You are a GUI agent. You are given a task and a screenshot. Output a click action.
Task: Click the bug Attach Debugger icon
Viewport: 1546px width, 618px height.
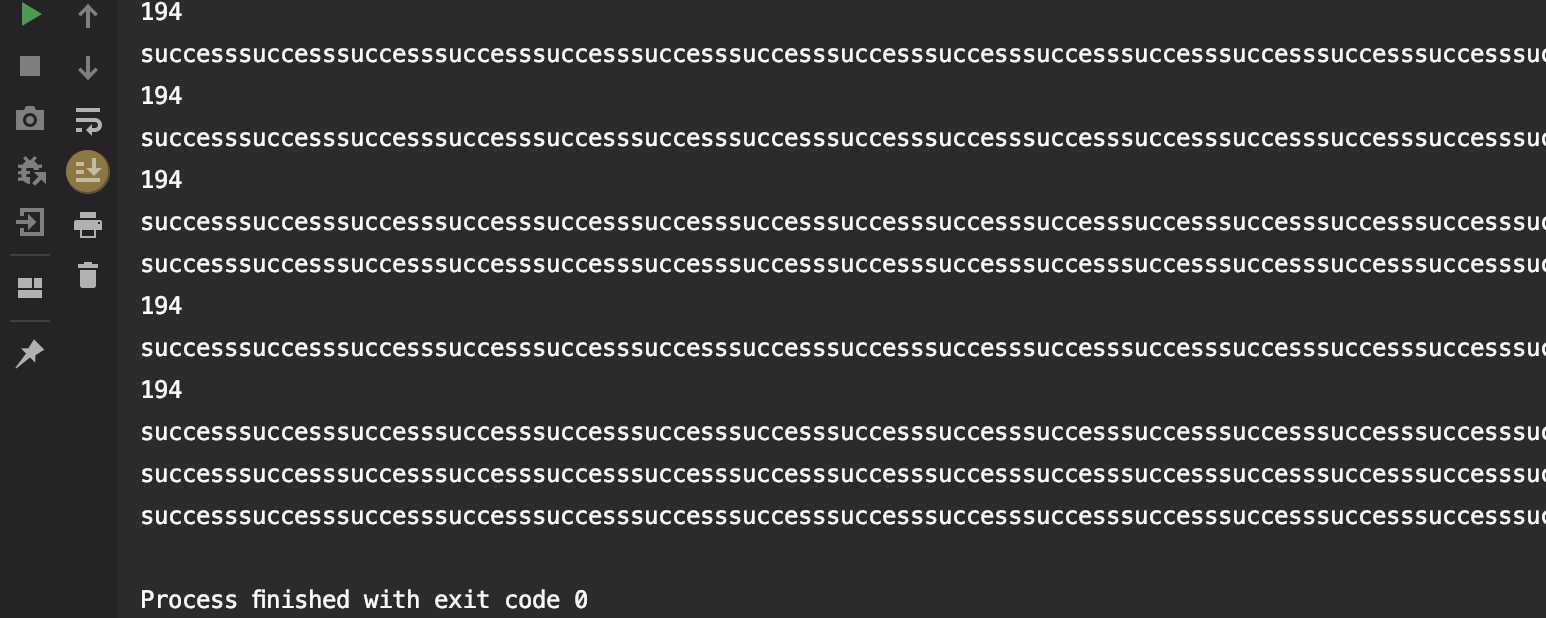click(31, 171)
